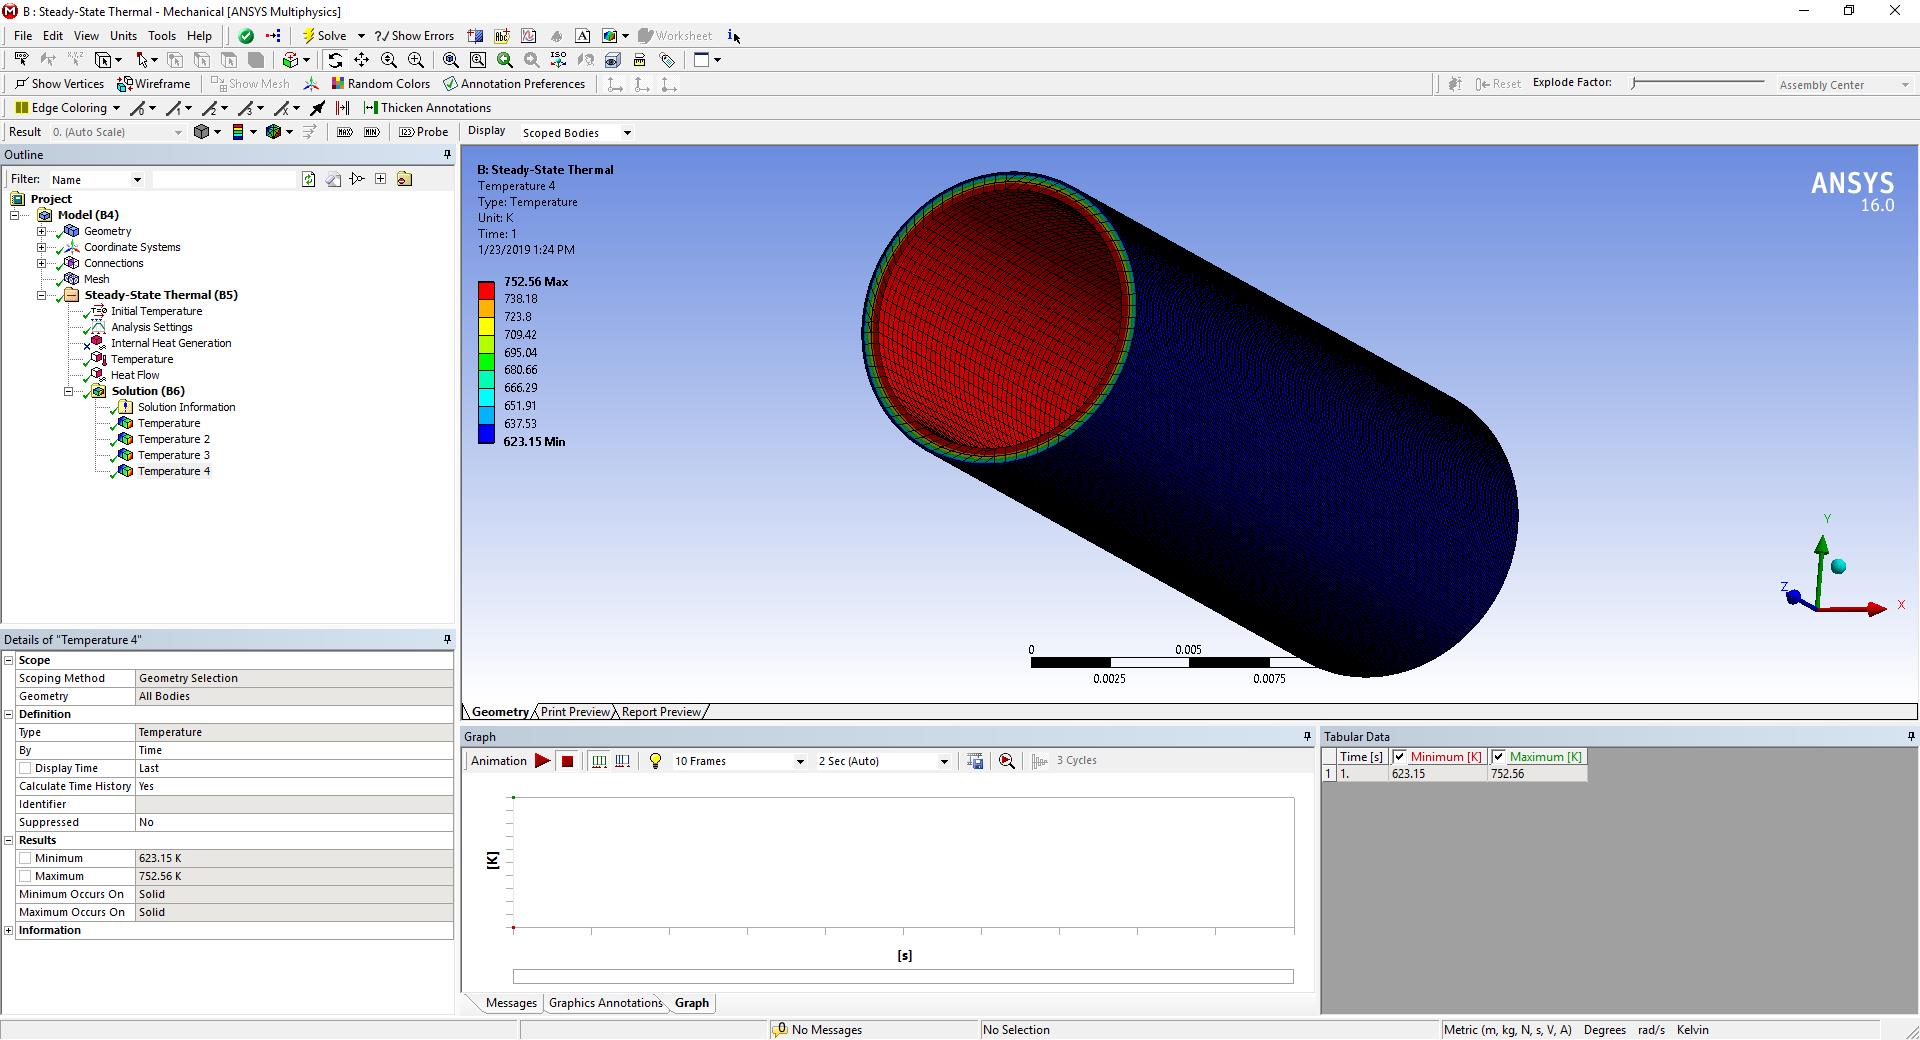The width and height of the screenshot is (1920, 1040).
Task: Toggle the Display Time checkbox
Action: pyautogui.click(x=25, y=768)
